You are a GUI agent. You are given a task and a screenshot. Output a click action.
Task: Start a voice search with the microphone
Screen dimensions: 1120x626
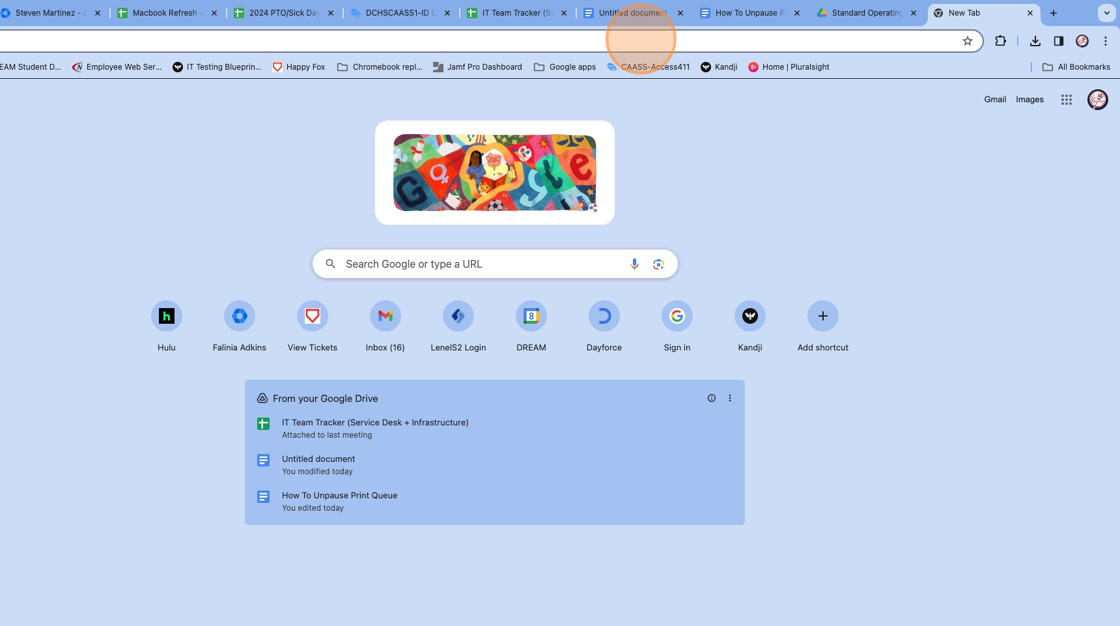tap(634, 264)
